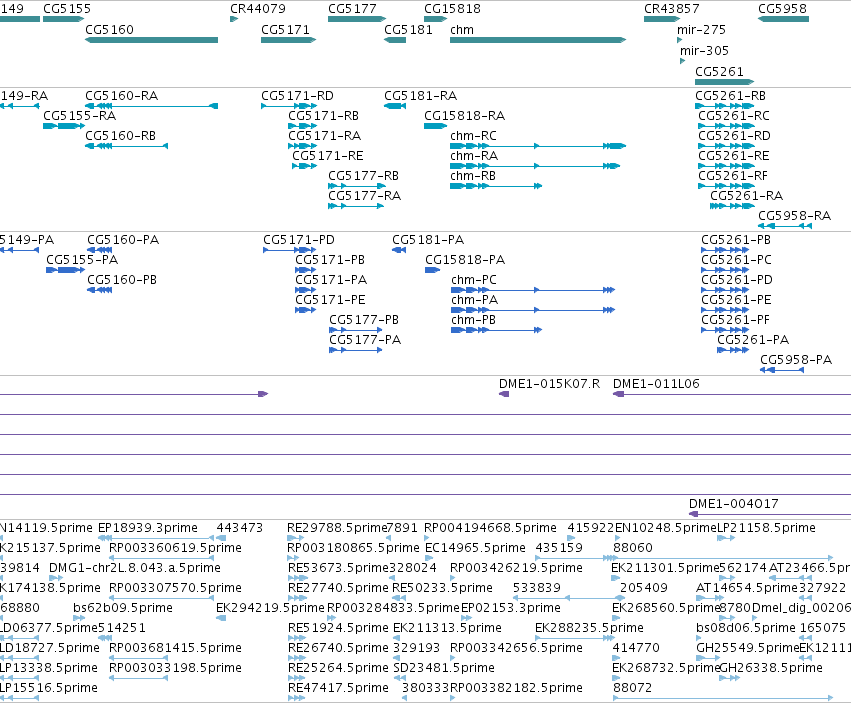Select the CG5181-PA protein label

tap(428, 240)
